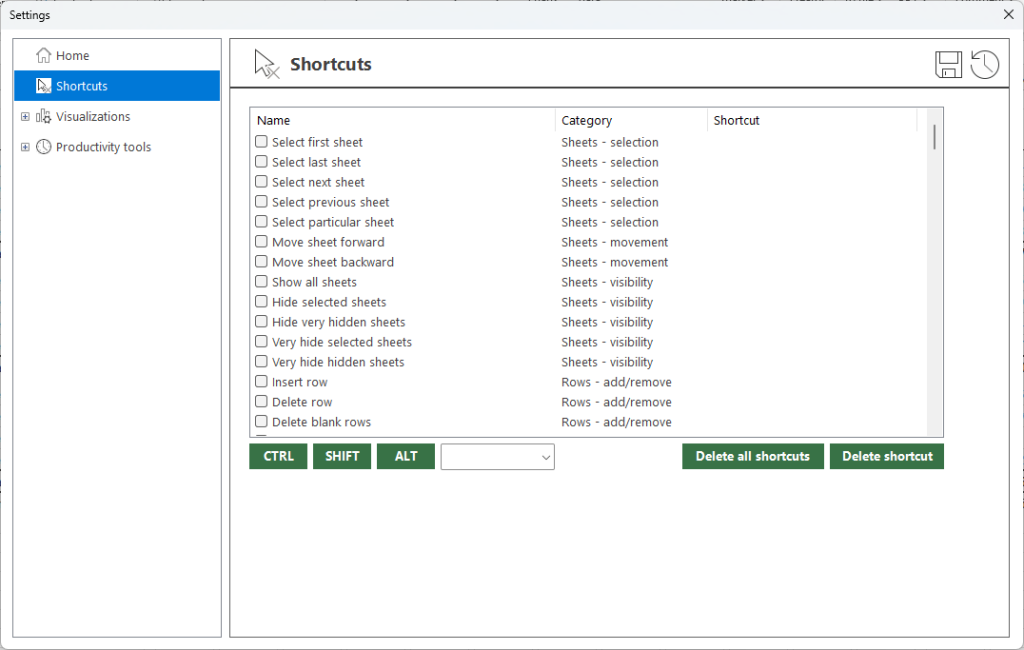Screen dimensions: 1024x650
Task: Click the Visualizations chart icon
Action: click(43, 117)
